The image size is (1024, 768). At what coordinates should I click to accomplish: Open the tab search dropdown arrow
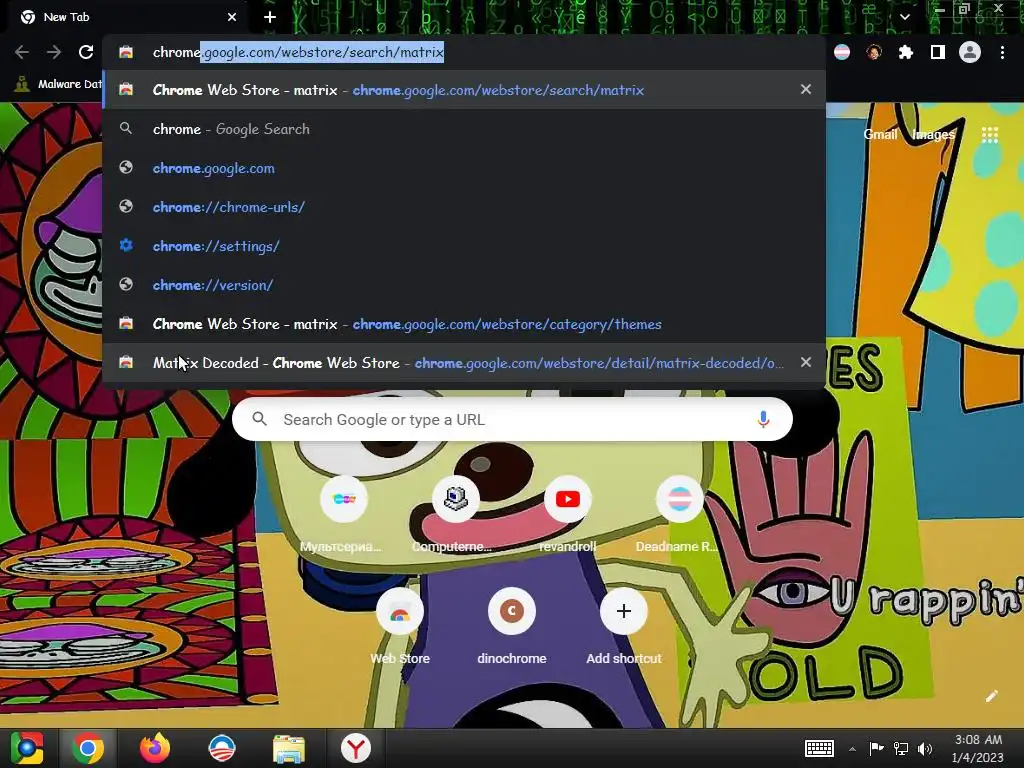click(x=904, y=17)
